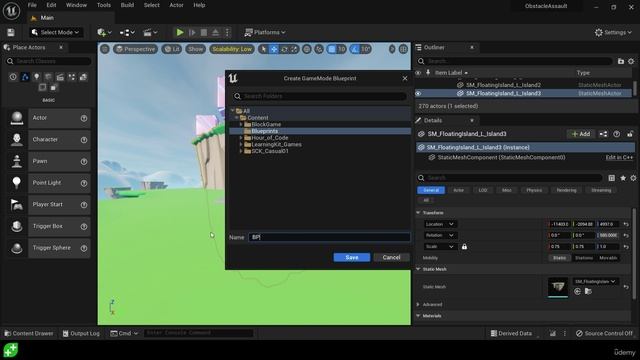
Task: Choose the translate move tool in viewport
Action: [274, 49]
